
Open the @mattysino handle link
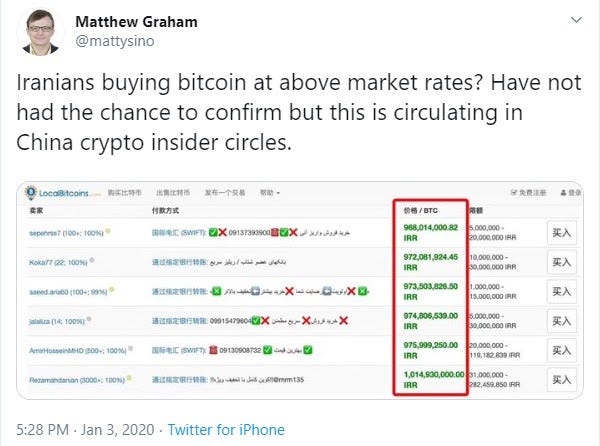pos(115,41)
